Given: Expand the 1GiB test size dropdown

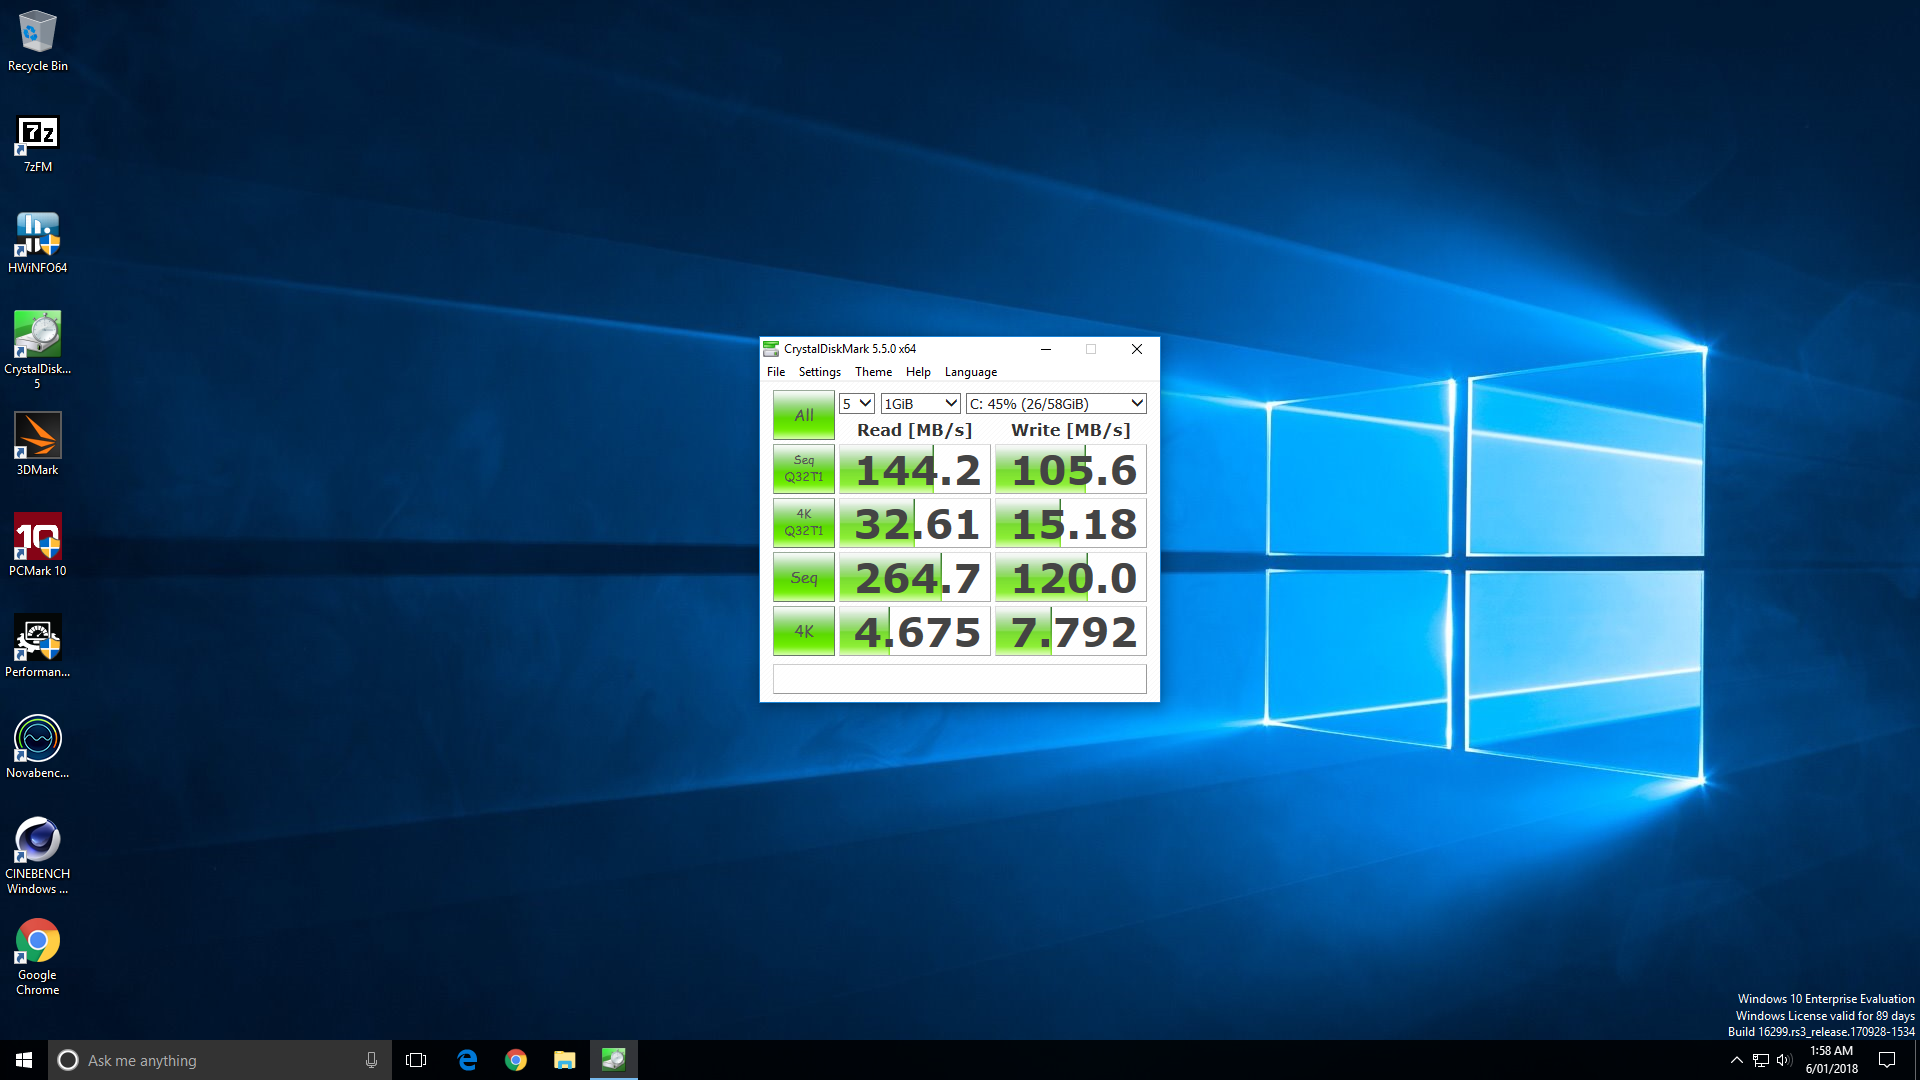Looking at the screenshot, I should point(921,403).
